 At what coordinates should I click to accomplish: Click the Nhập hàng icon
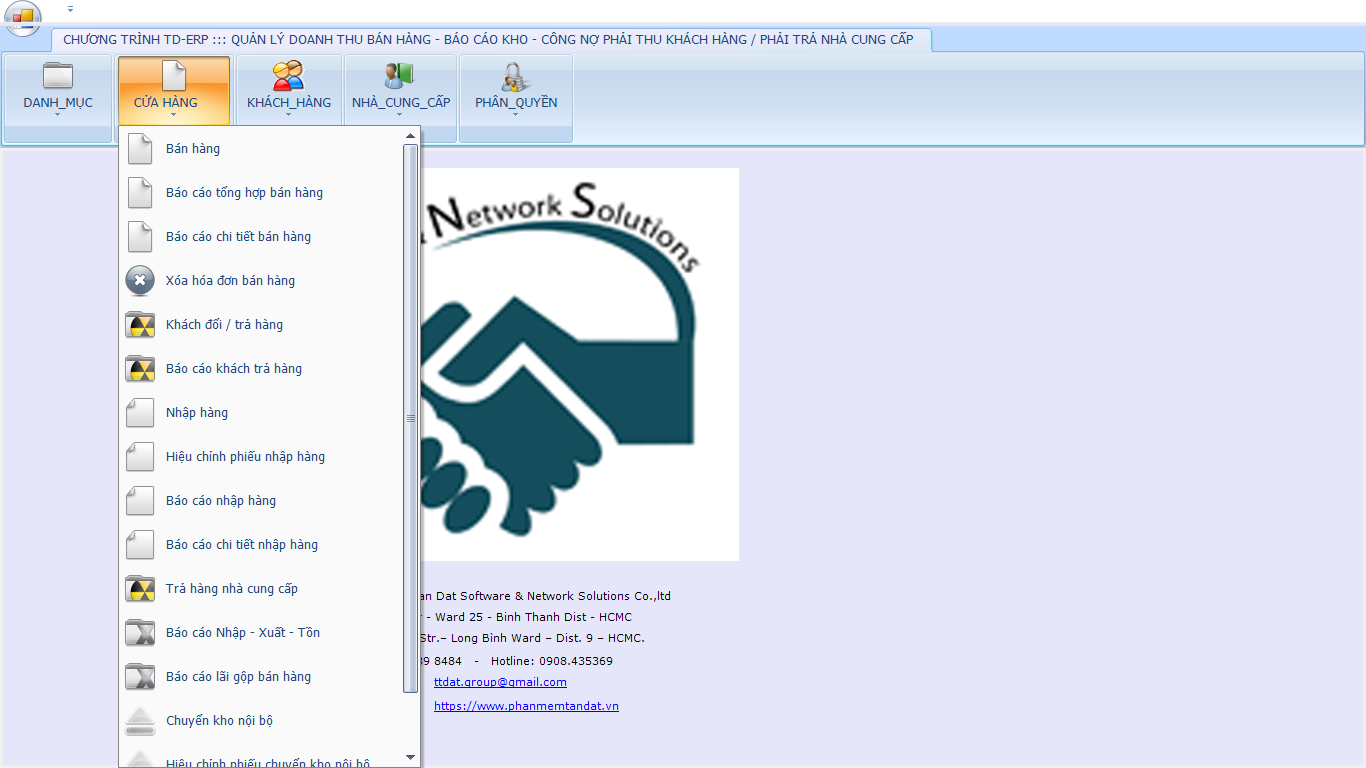(140, 413)
